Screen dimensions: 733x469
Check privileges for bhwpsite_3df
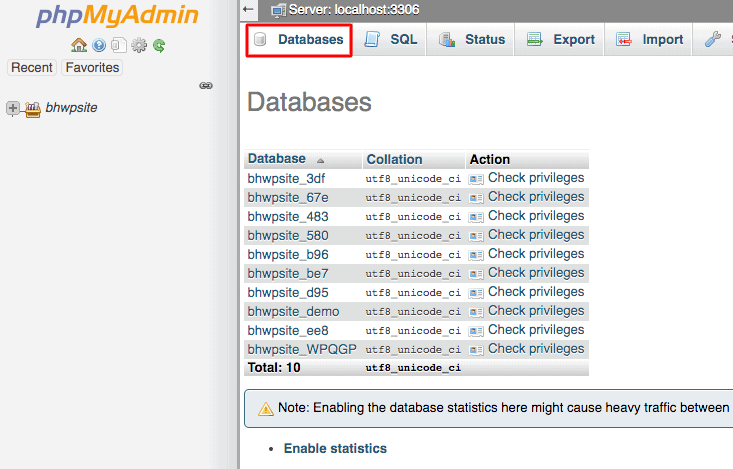pyautogui.click(x=536, y=178)
